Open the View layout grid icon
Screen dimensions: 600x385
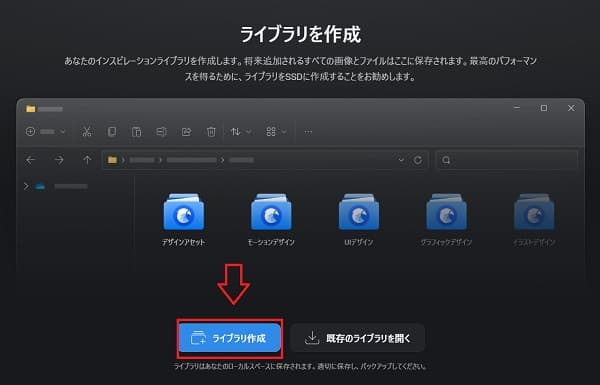click(x=271, y=132)
